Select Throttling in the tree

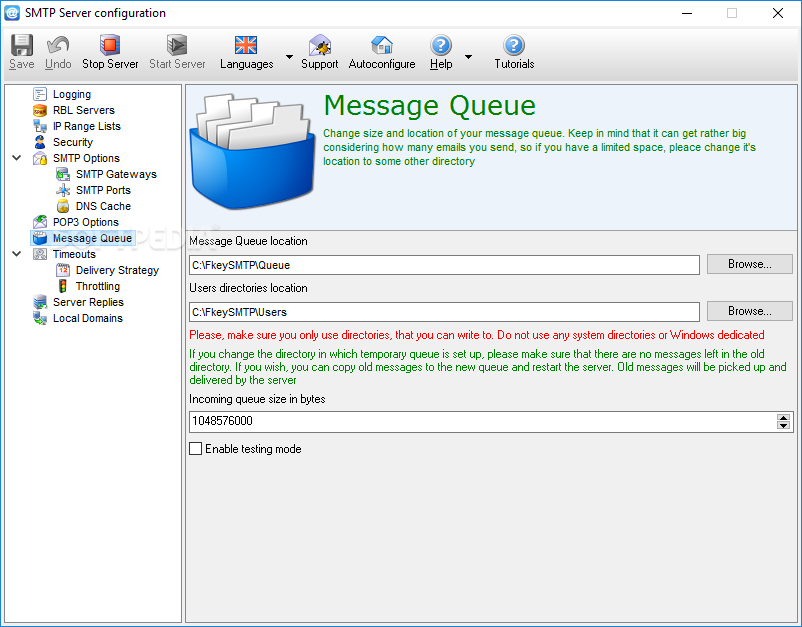click(x=98, y=286)
